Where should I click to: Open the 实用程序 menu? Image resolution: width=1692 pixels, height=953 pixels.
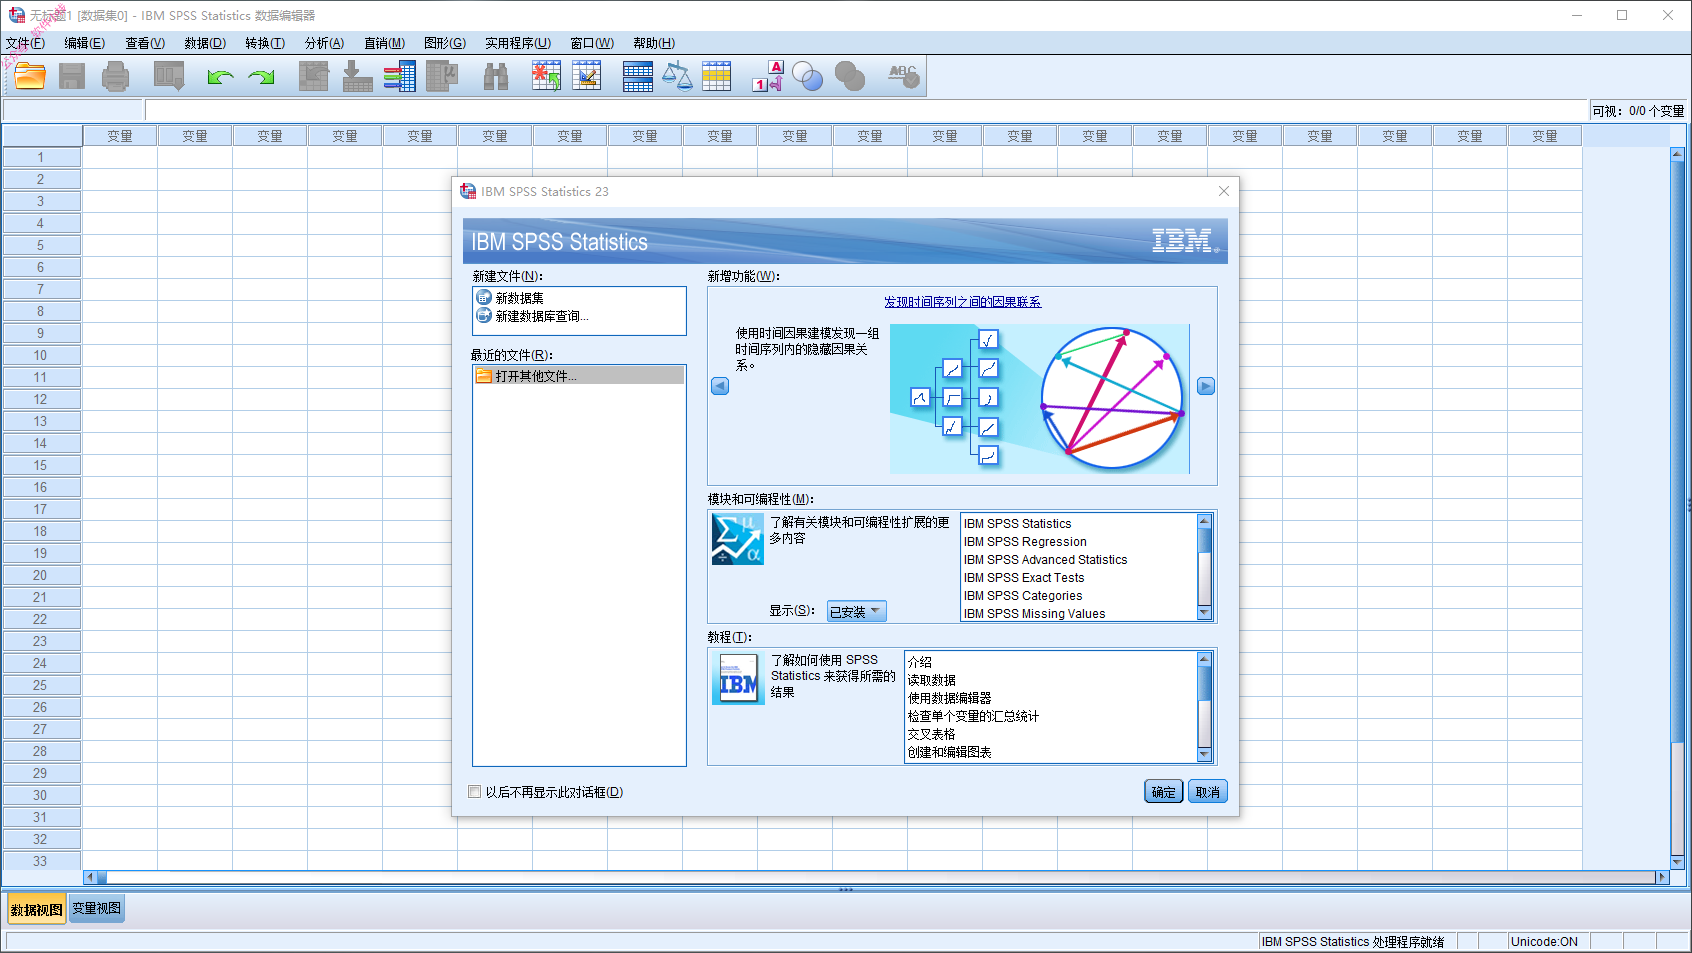coord(517,43)
